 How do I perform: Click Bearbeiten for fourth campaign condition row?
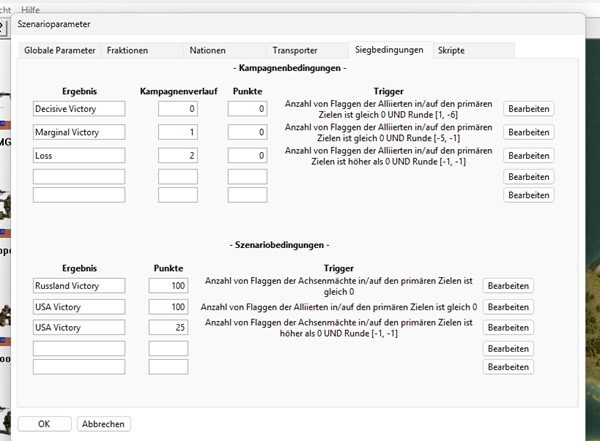[528, 176]
